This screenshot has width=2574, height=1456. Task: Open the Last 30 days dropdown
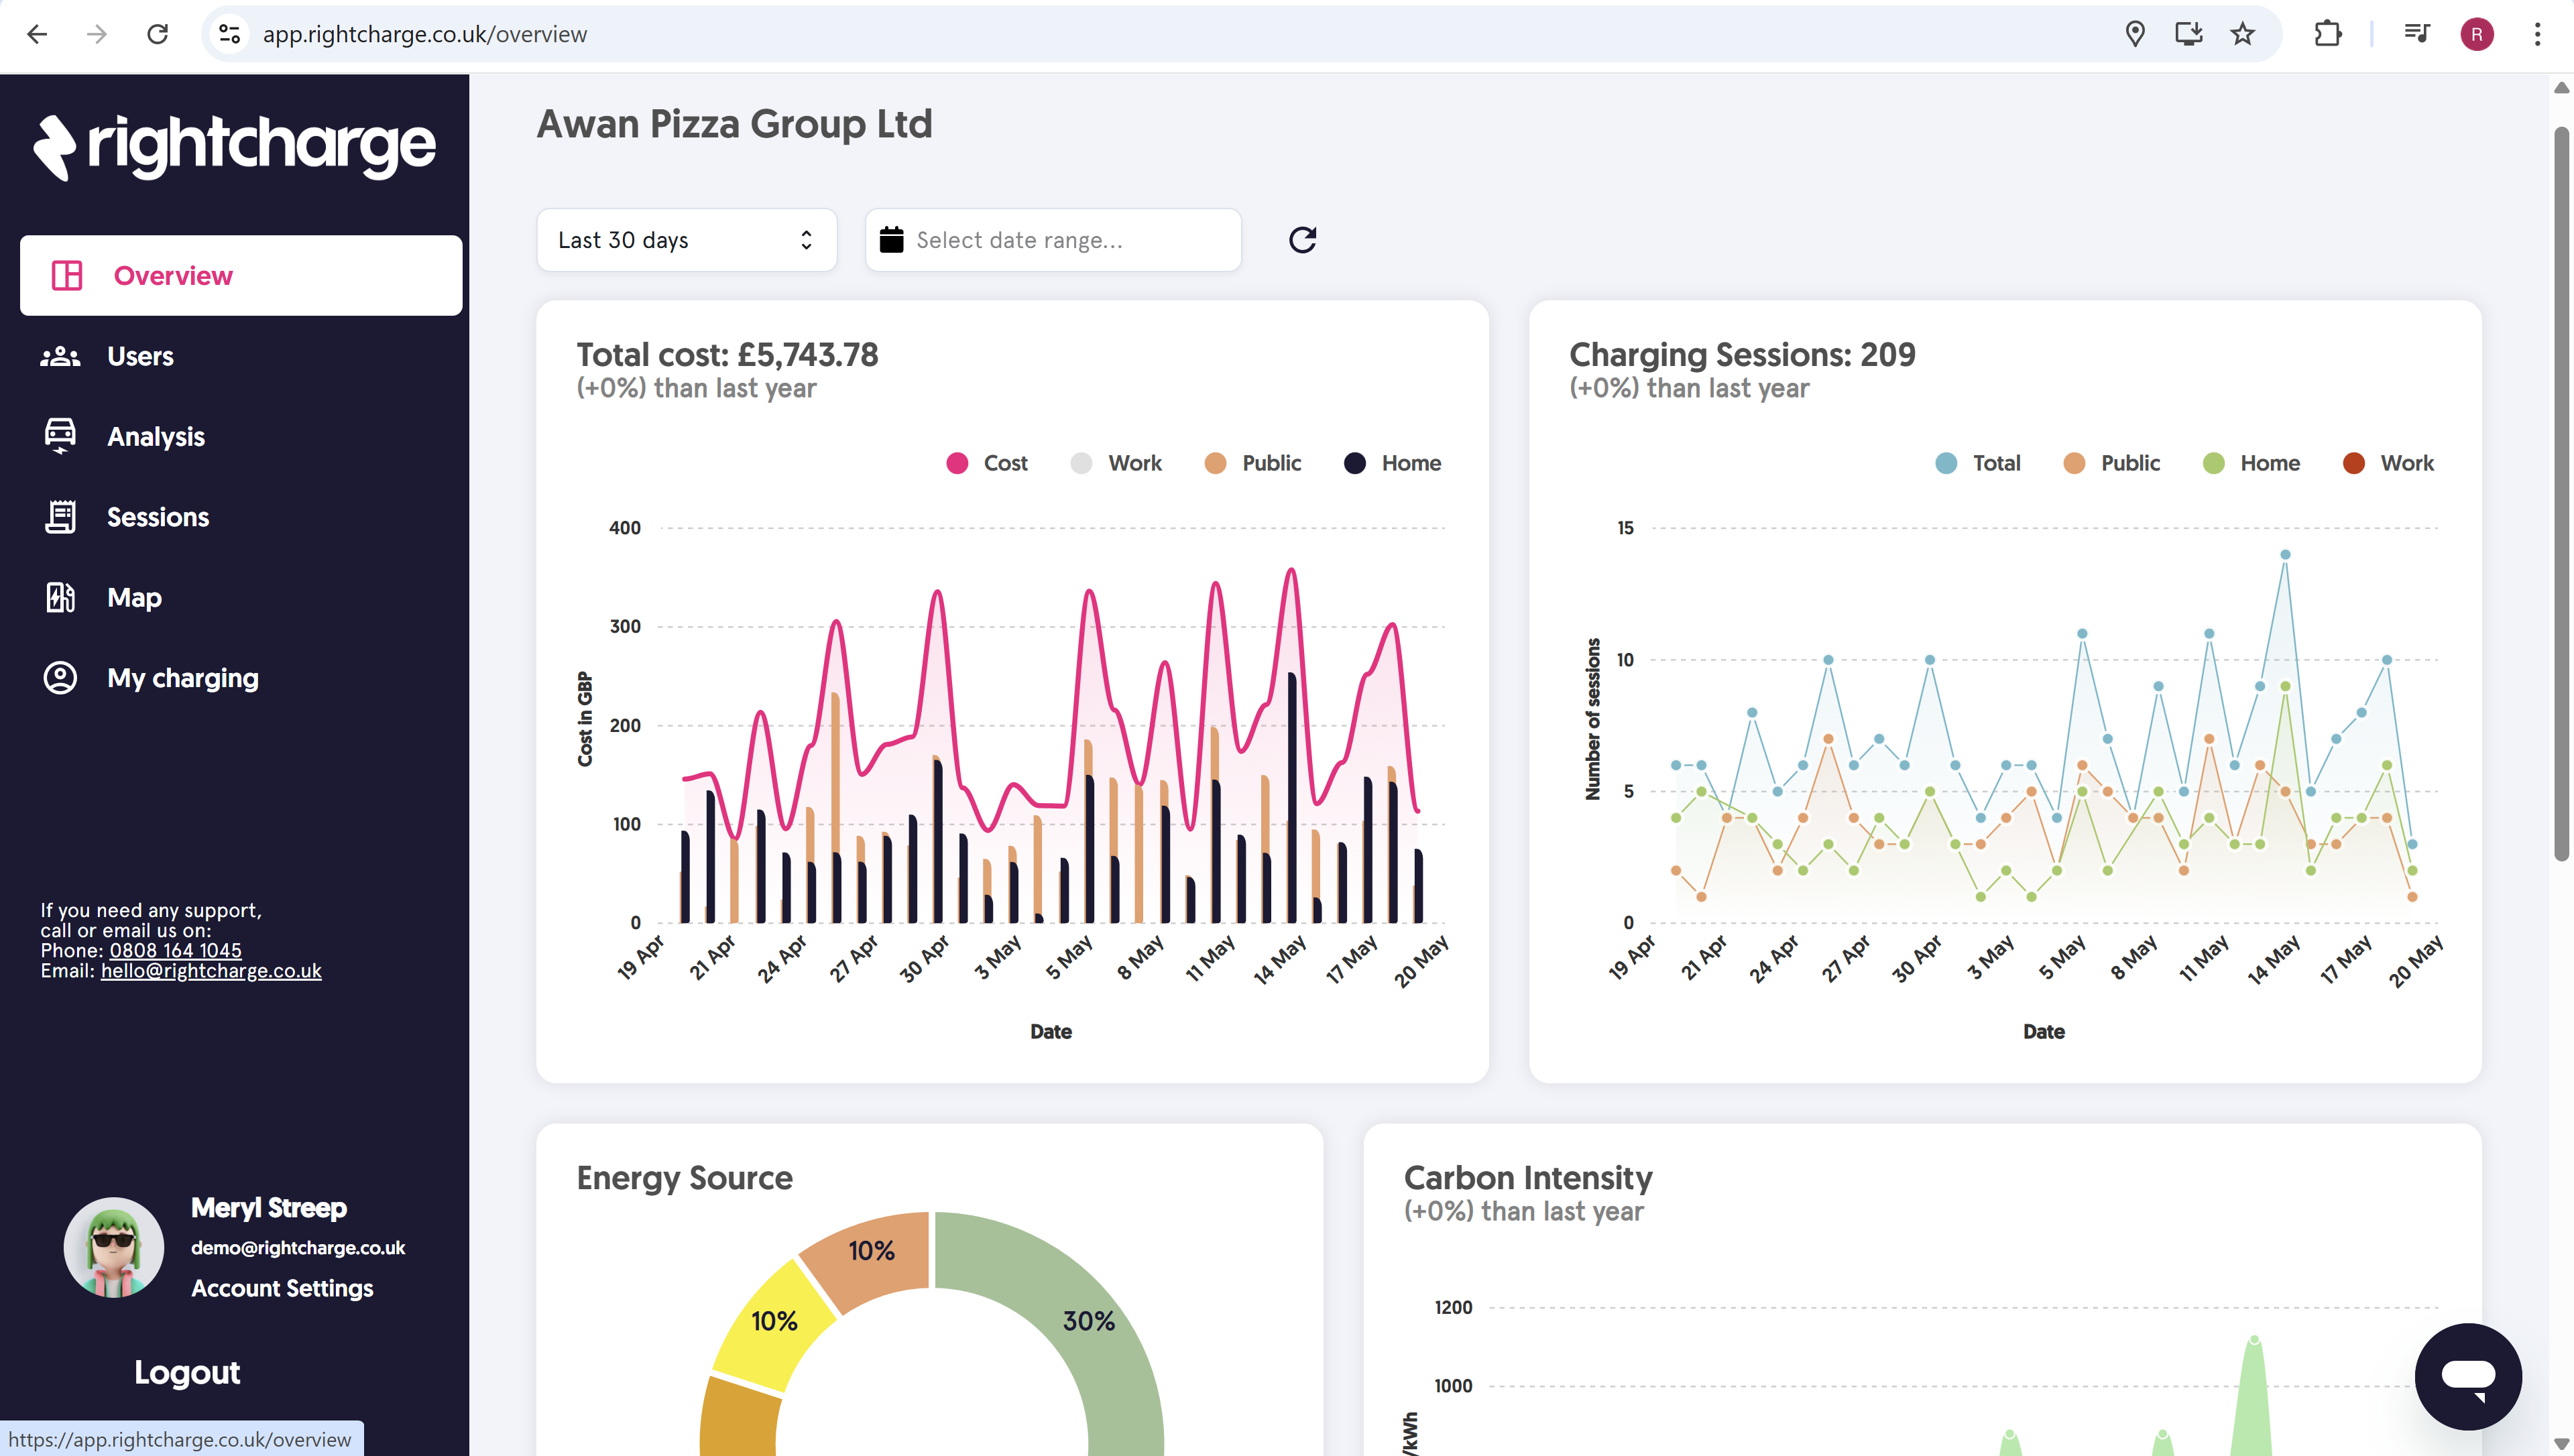coord(686,240)
